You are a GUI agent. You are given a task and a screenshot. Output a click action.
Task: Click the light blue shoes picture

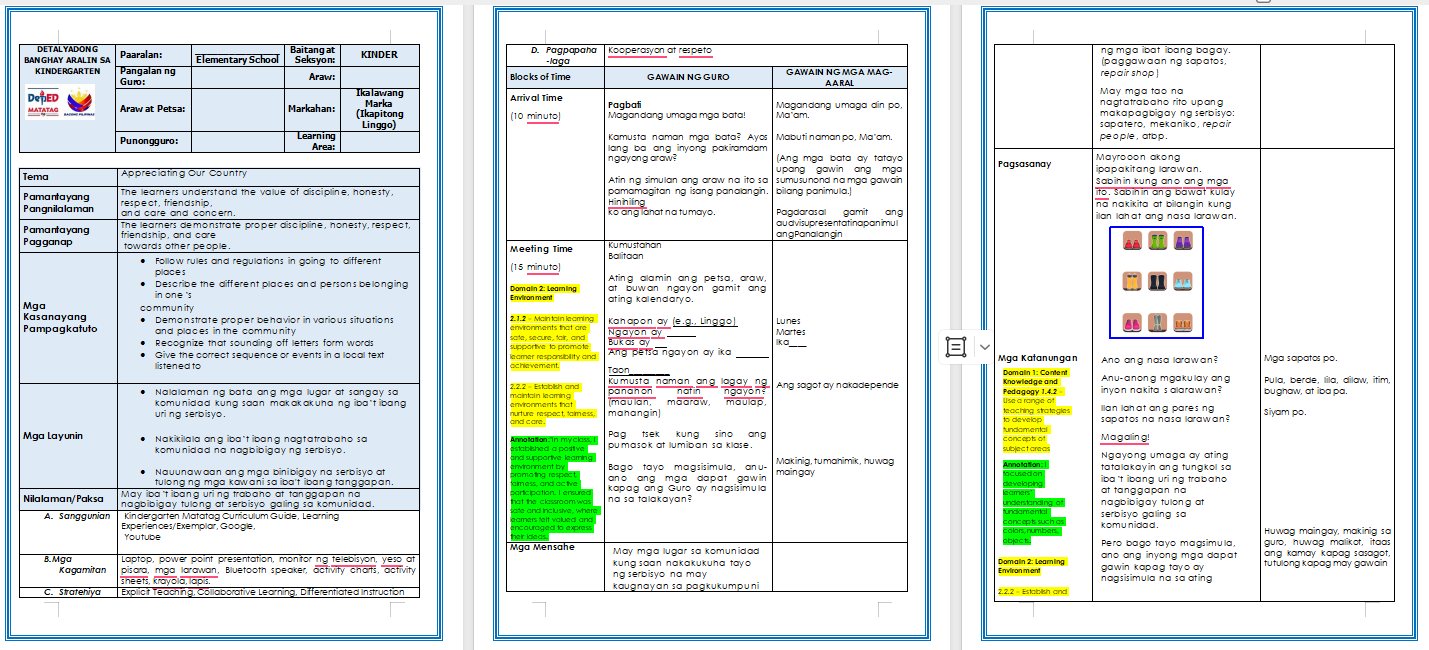[1184, 282]
